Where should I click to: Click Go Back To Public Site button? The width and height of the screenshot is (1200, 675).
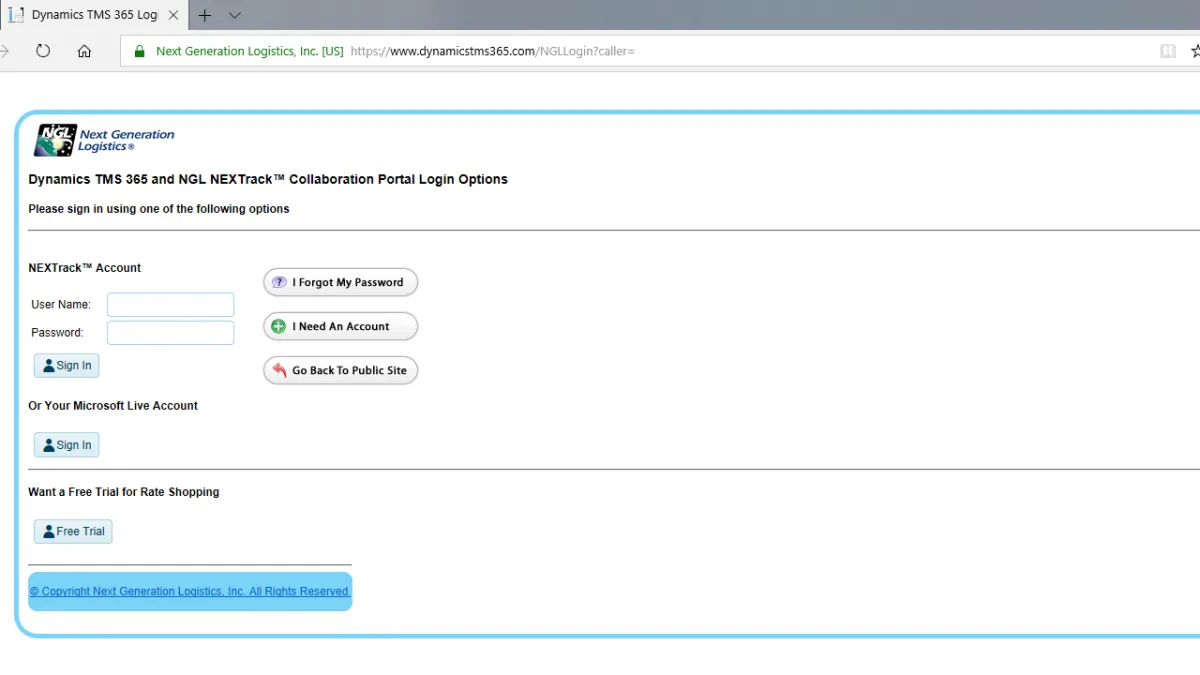tap(340, 371)
